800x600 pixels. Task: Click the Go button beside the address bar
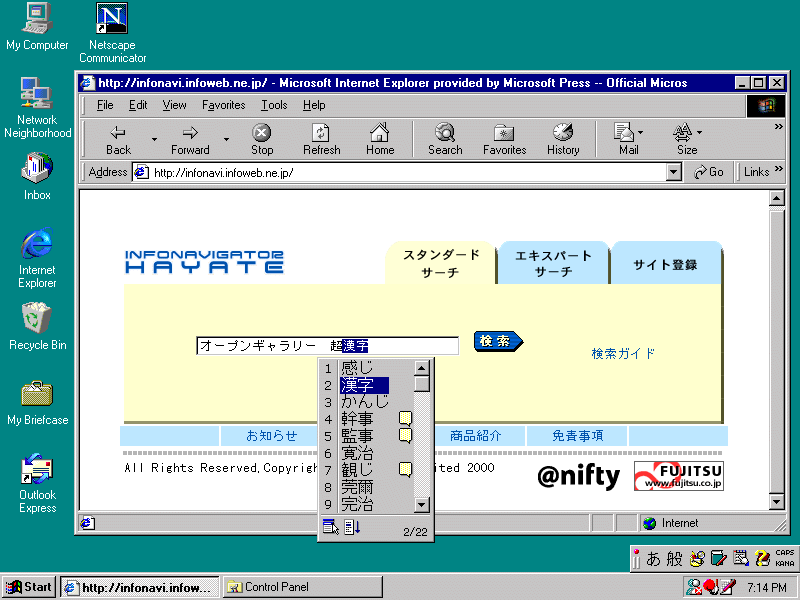tap(709, 172)
